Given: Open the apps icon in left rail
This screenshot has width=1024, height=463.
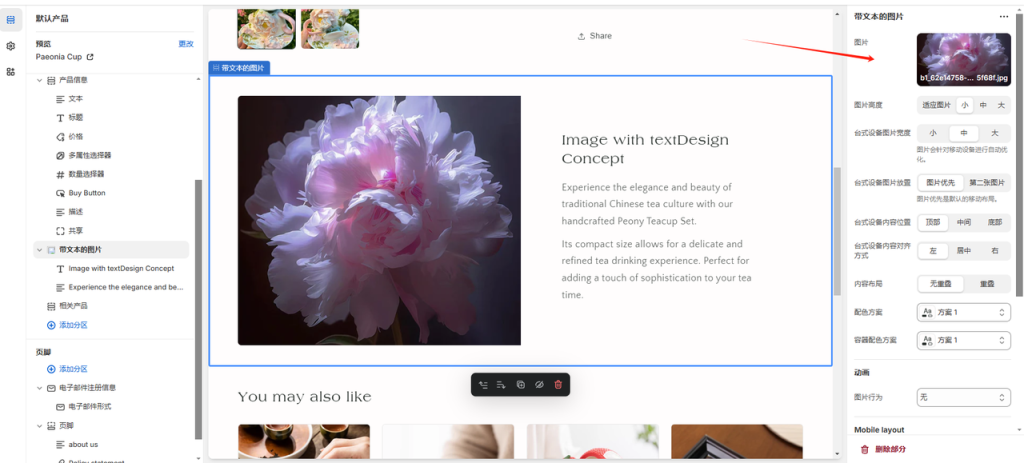Looking at the screenshot, I should click(11, 72).
